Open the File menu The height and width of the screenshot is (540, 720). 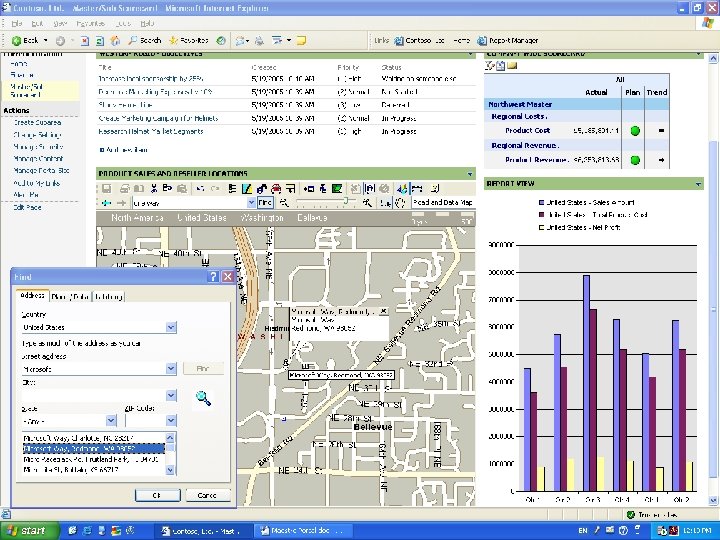coord(17,23)
